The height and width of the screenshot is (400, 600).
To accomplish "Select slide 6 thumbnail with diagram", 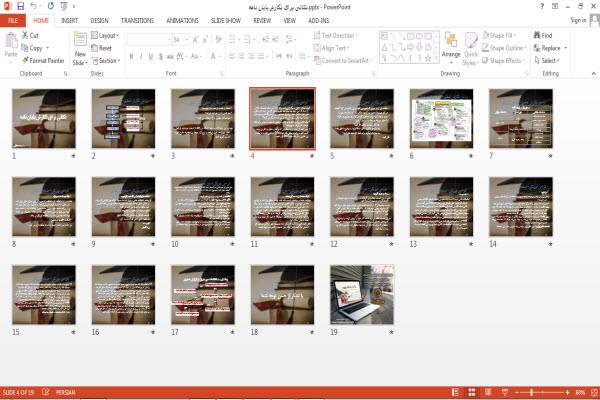I will [x=441, y=119].
